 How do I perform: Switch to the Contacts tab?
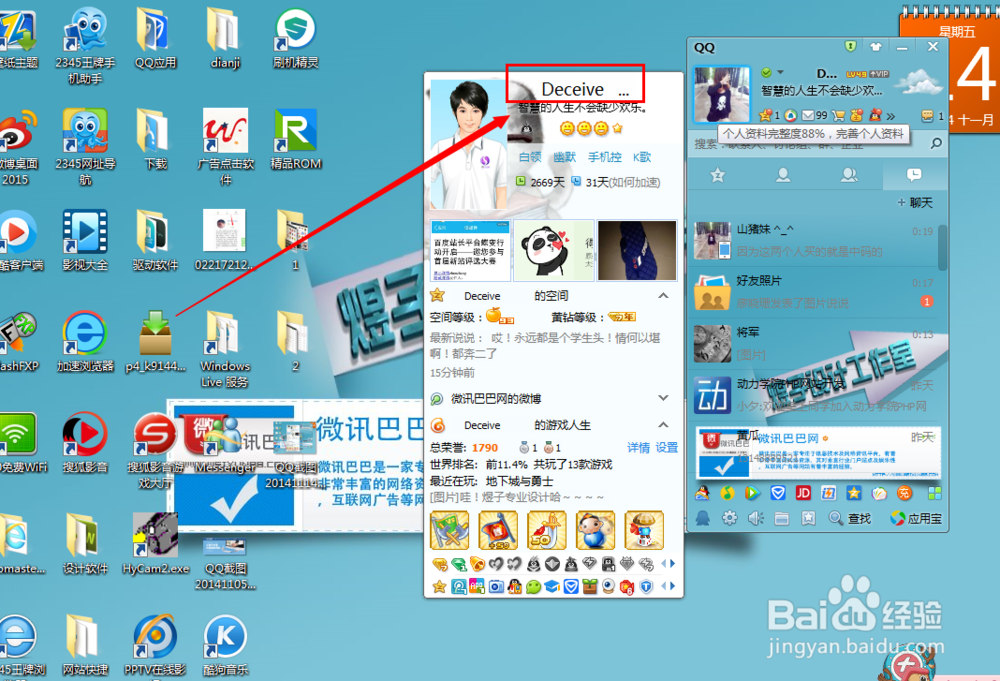tap(783, 175)
